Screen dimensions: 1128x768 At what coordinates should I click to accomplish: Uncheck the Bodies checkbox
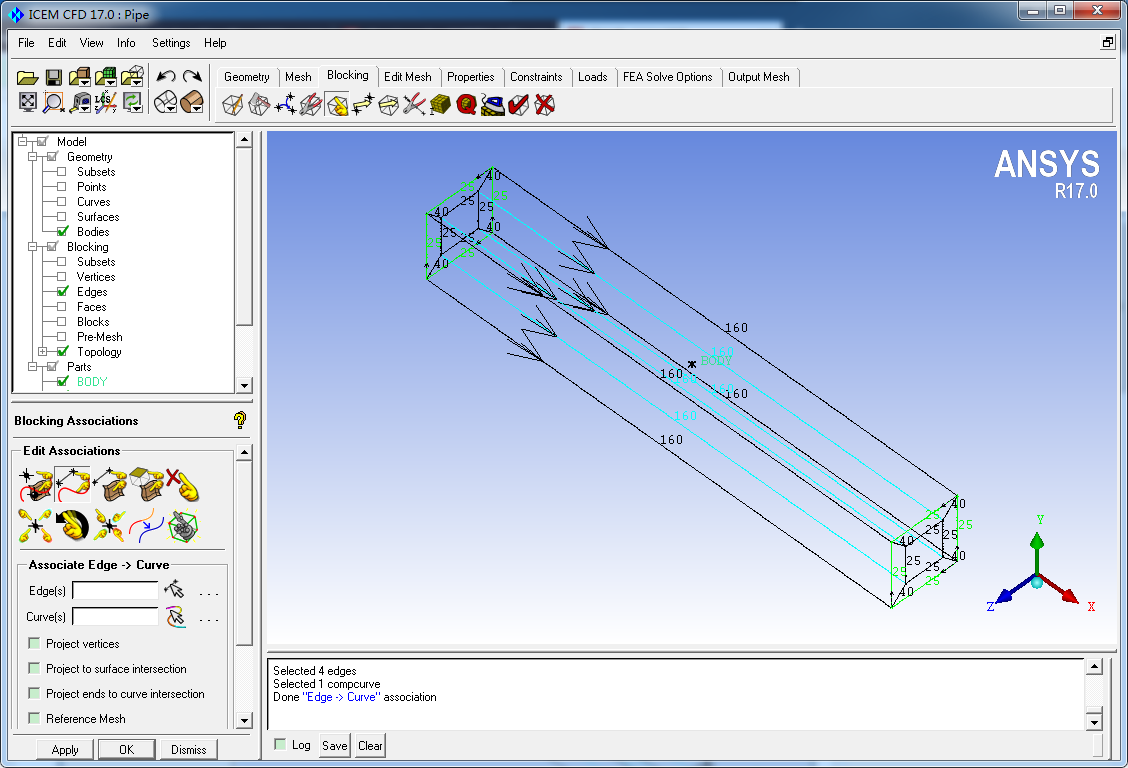click(x=63, y=232)
